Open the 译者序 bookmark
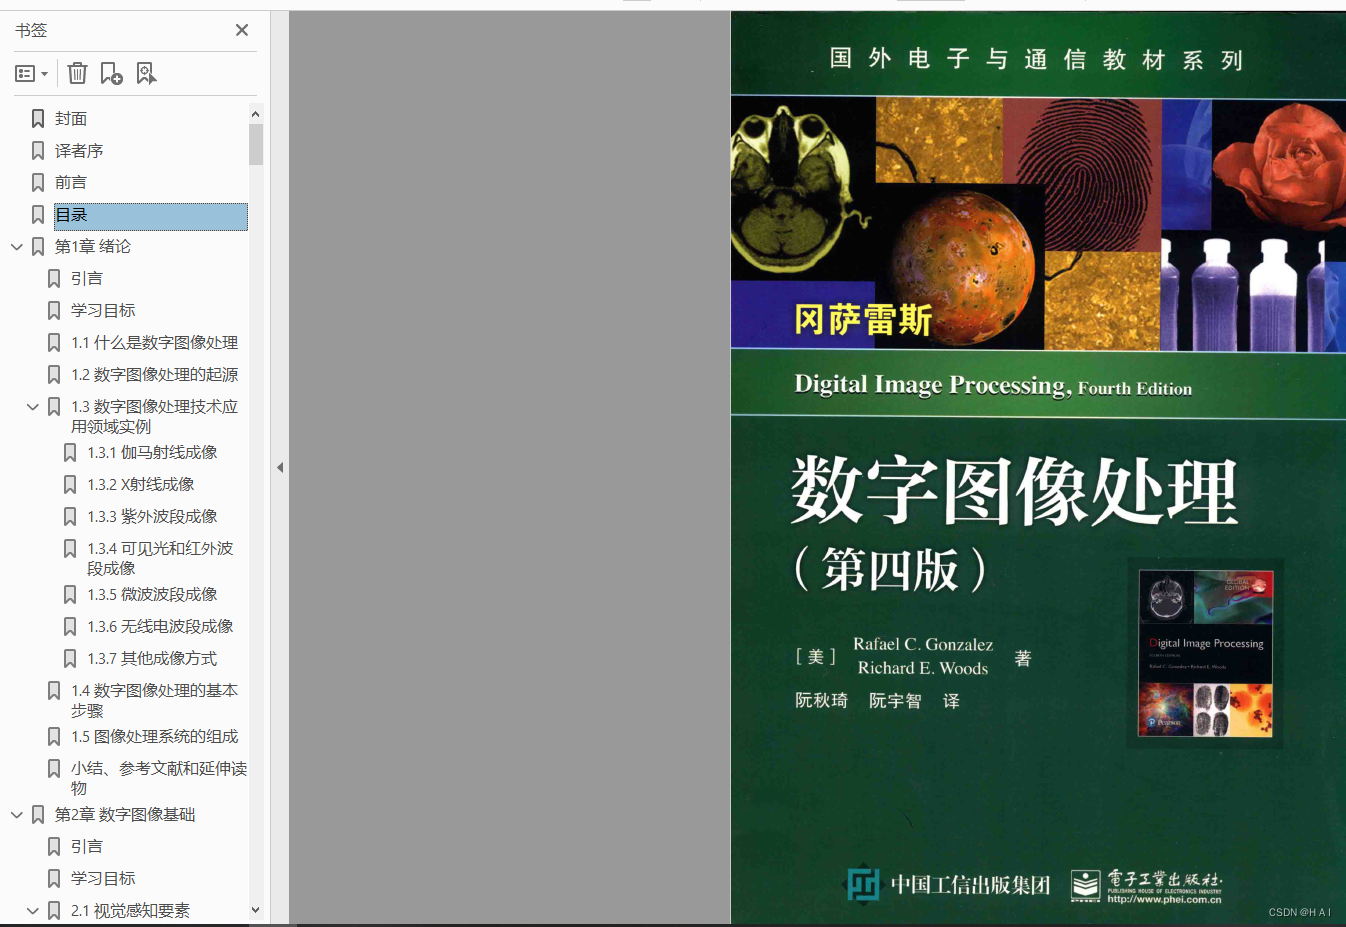The image size is (1346, 927). coord(79,151)
